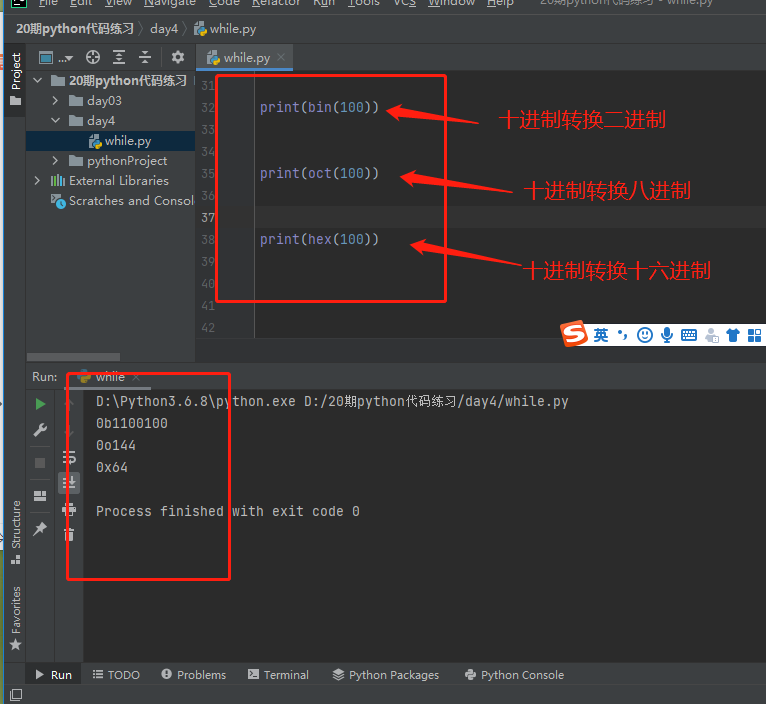Click the Clear All trash icon
This screenshot has height=704, width=766.
click(x=69, y=534)
